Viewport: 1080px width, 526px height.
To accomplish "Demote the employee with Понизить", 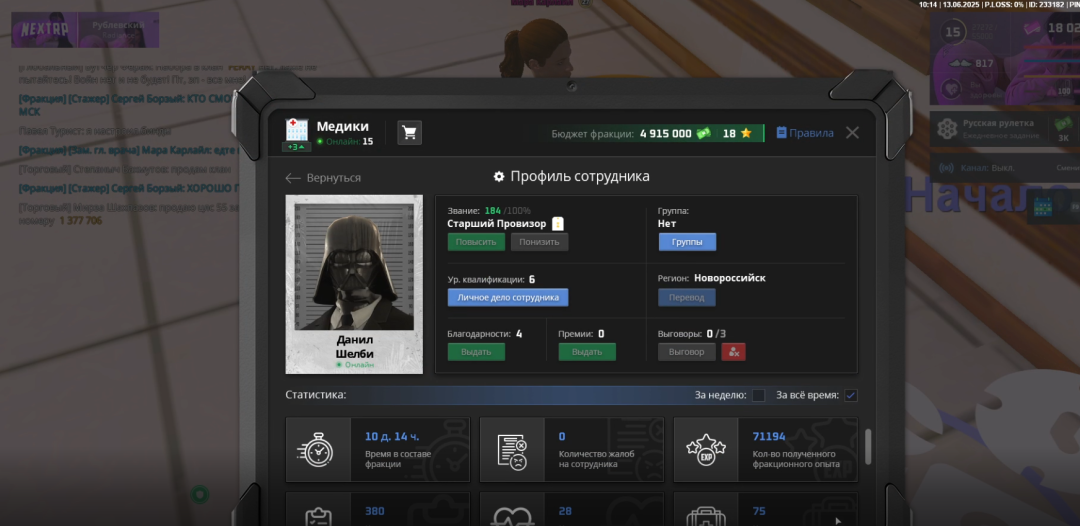I will 539,242.
